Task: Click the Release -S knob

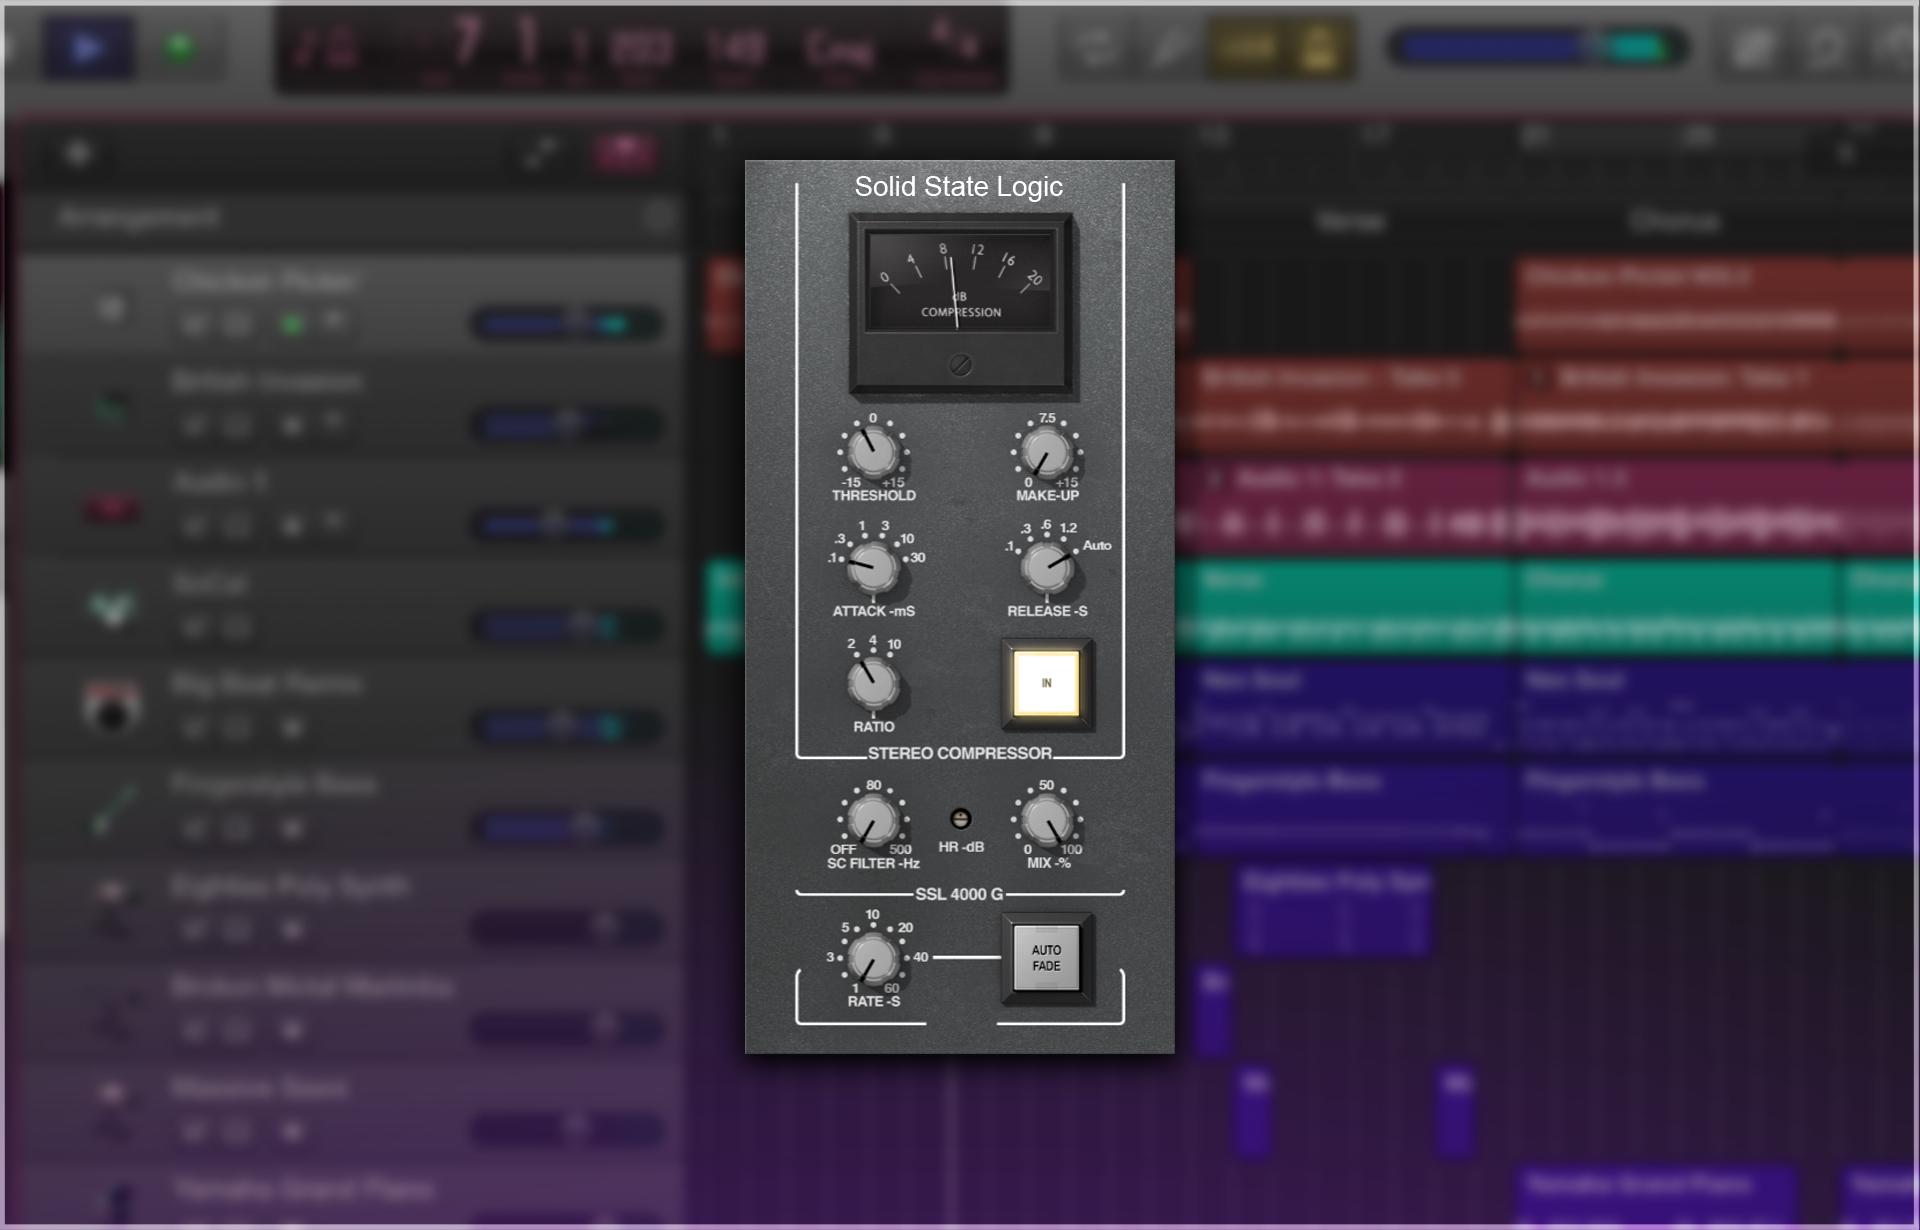Action: pos(1046,568)
